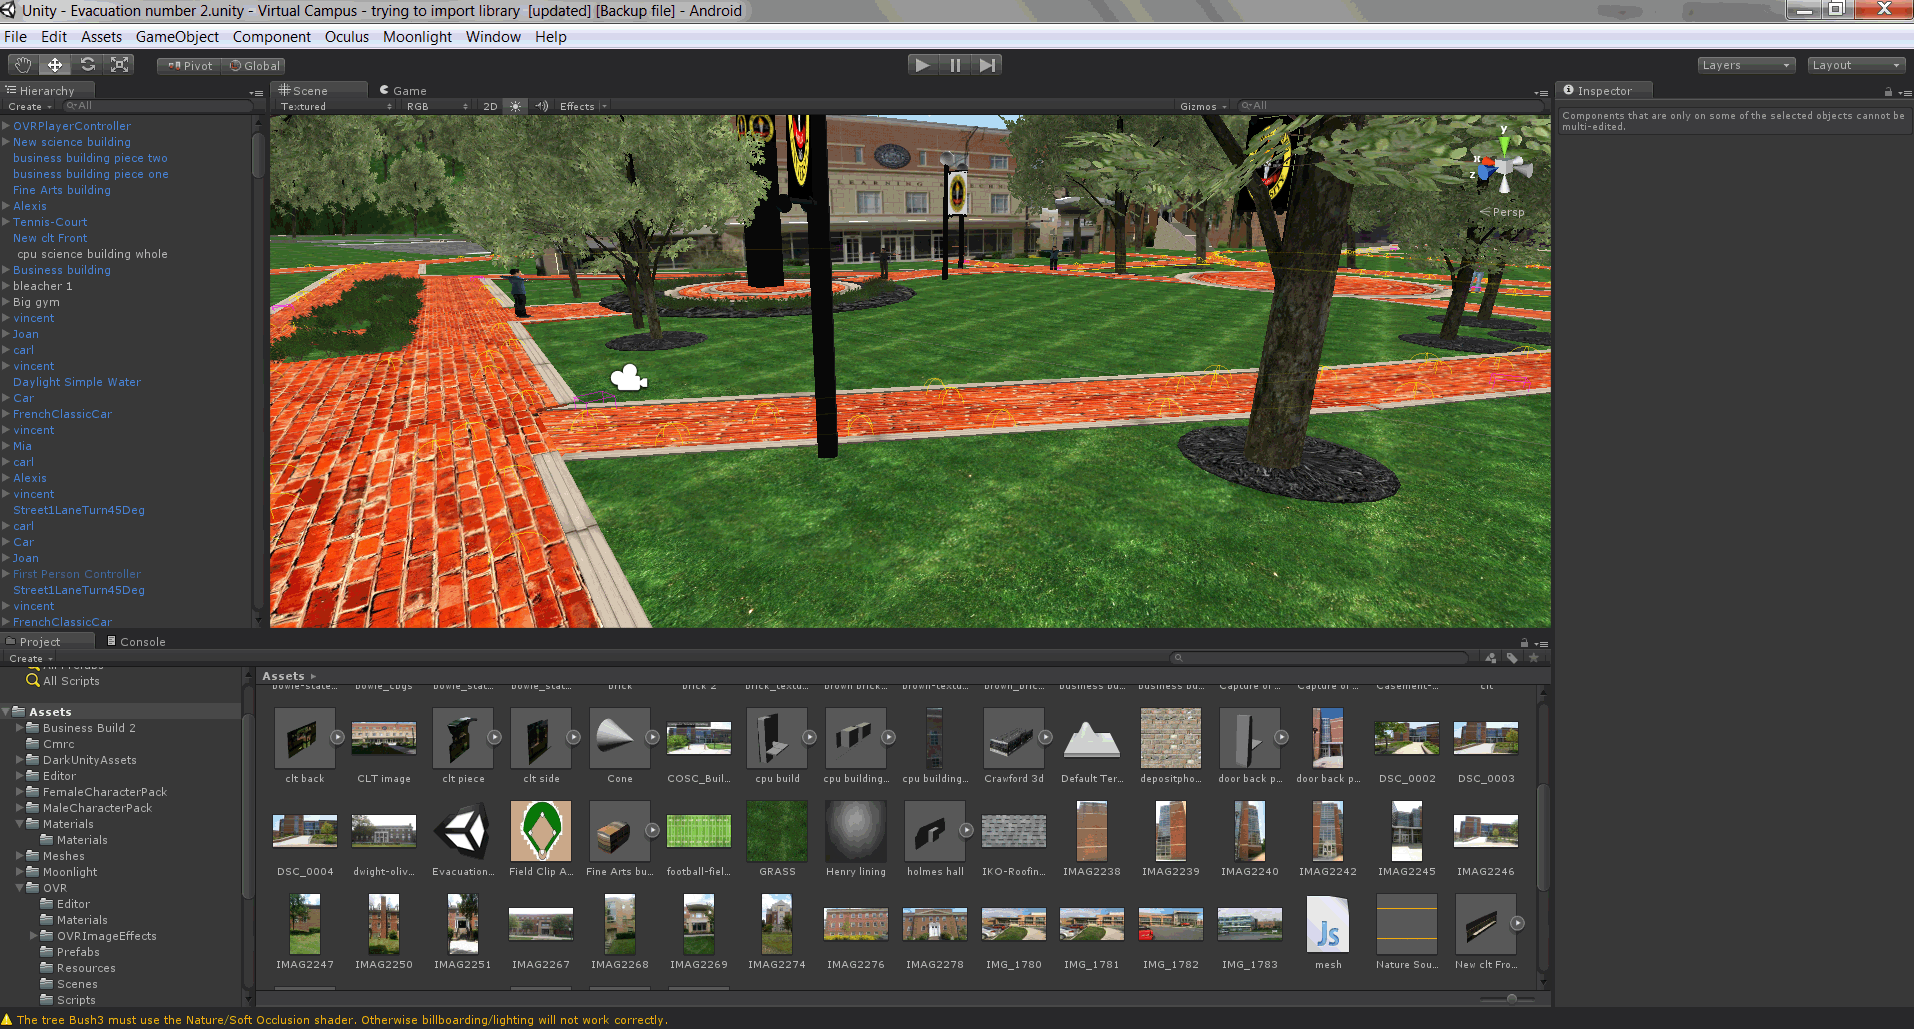1914x1029 pixels.
Task: Open the File menu
Action: point(15,37)
